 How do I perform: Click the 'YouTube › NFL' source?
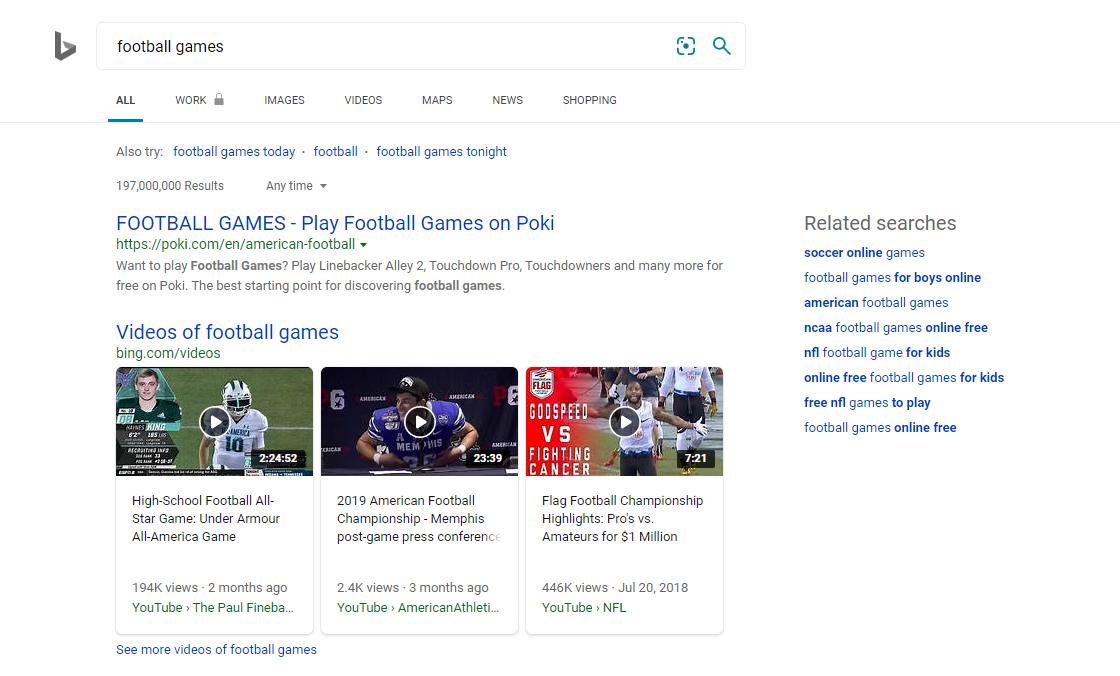click(x=584, y=607)
